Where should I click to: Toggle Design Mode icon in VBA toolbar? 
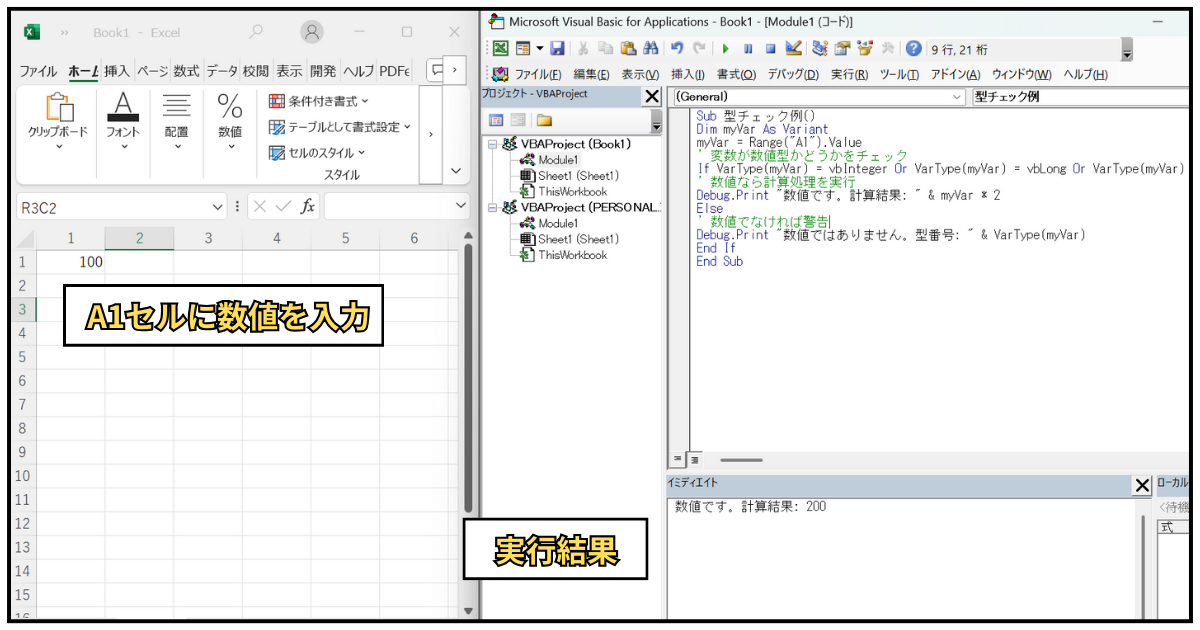pos(794,48)
